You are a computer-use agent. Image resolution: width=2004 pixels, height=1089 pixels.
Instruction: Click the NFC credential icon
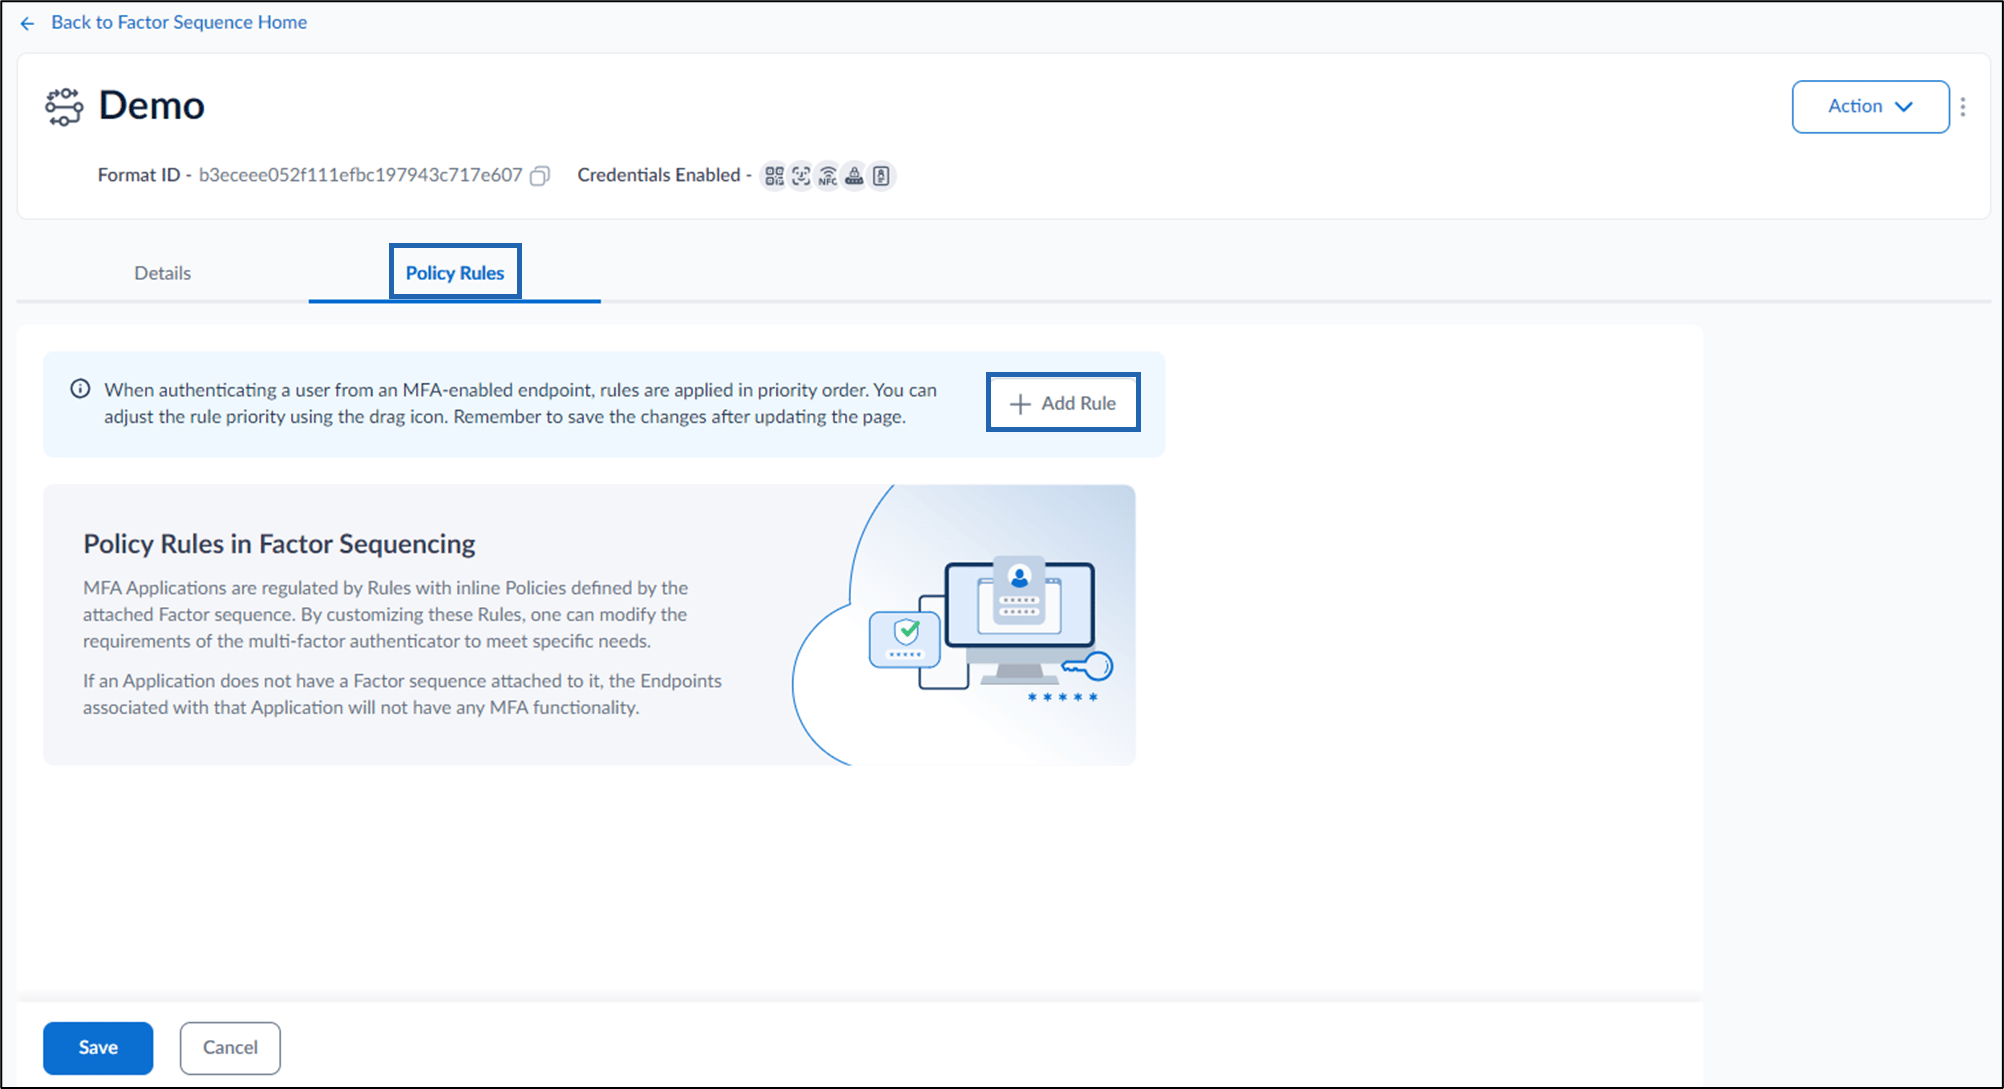pos(828,176)
